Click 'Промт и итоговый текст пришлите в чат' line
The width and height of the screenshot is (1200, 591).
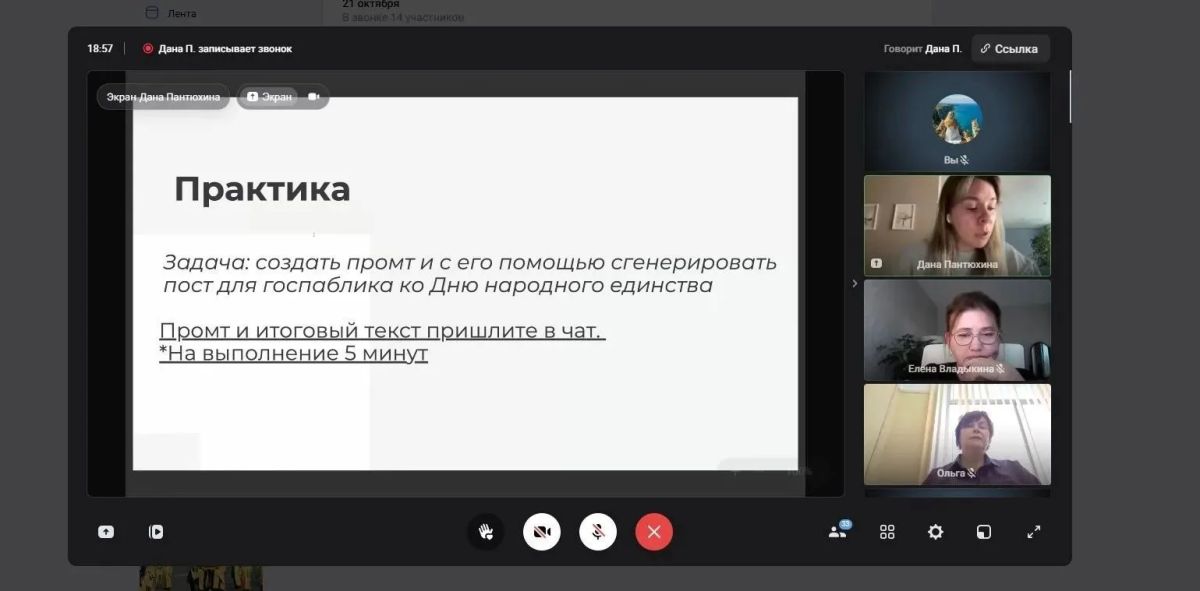382,331
